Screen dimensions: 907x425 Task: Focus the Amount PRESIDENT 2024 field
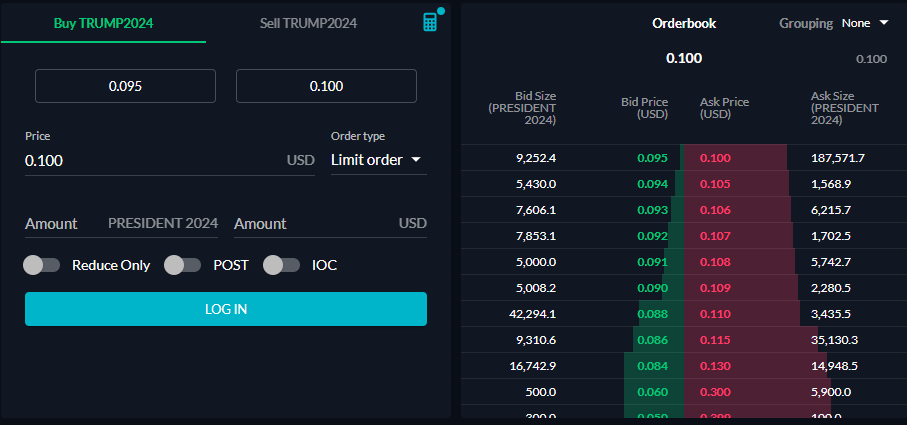(x=121, y=224)
